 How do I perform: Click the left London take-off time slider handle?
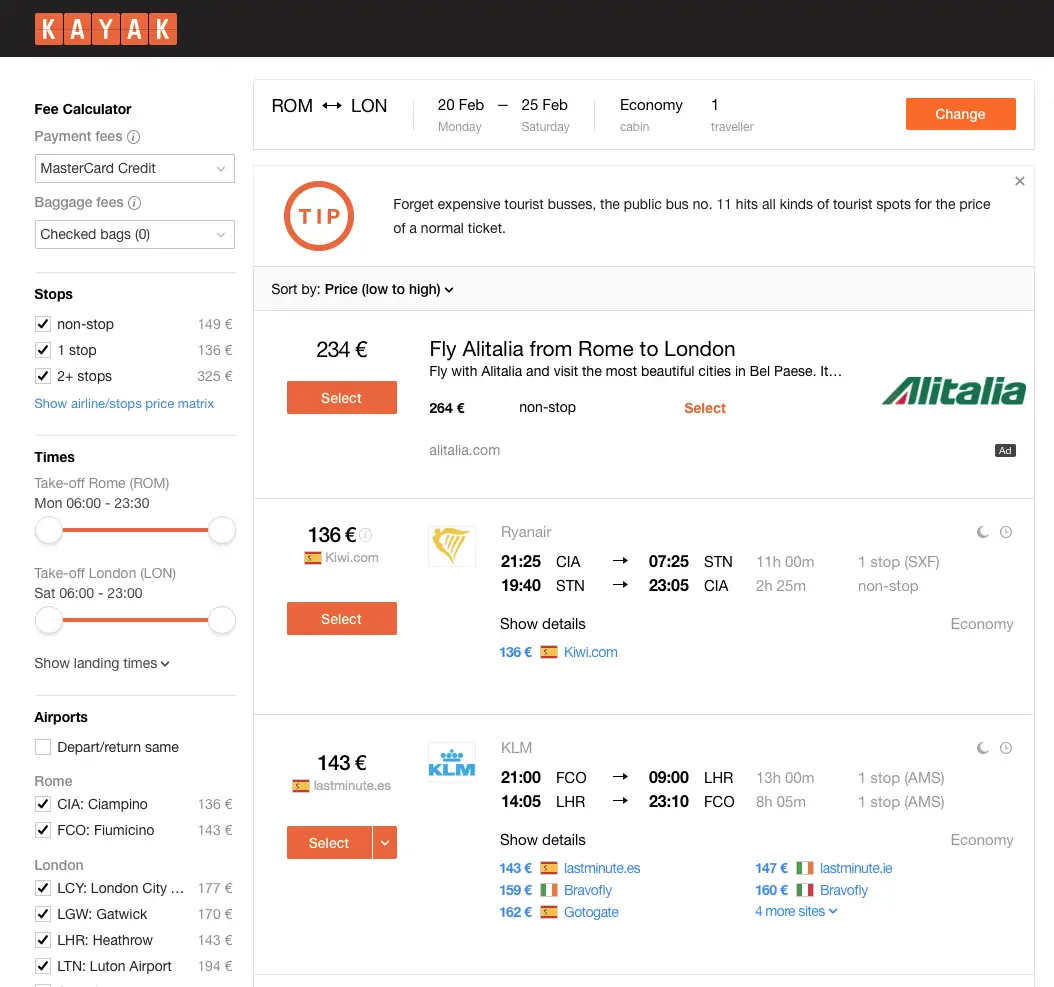pos(48,620)
